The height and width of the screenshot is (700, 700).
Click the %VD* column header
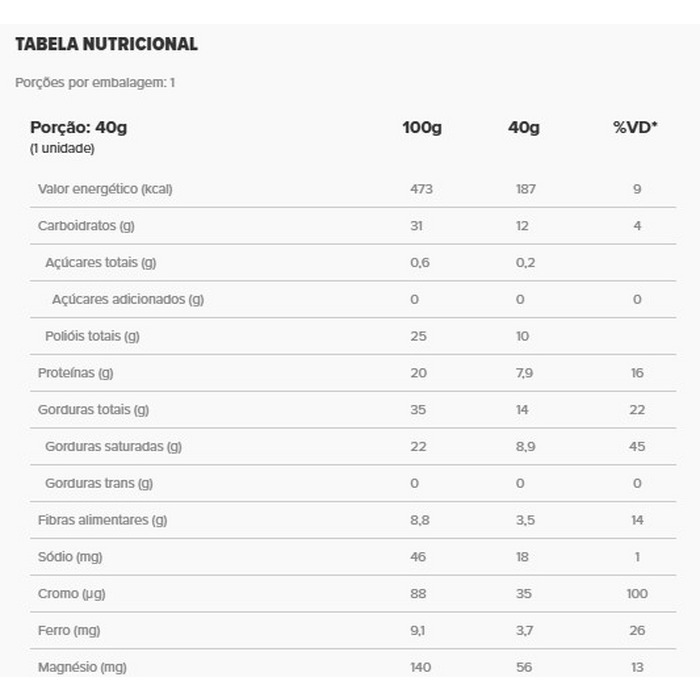click(635, 128)
